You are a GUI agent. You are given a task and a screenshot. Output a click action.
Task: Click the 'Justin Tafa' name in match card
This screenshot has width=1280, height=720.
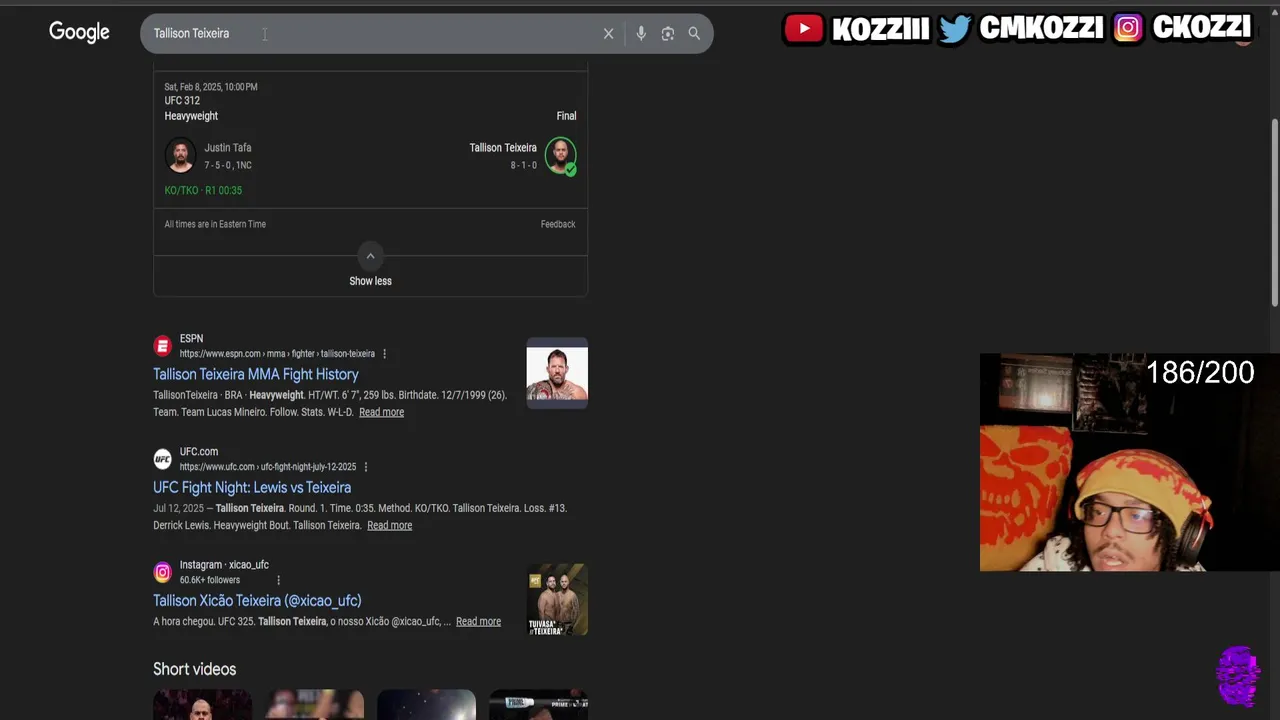tap(228, 148)
